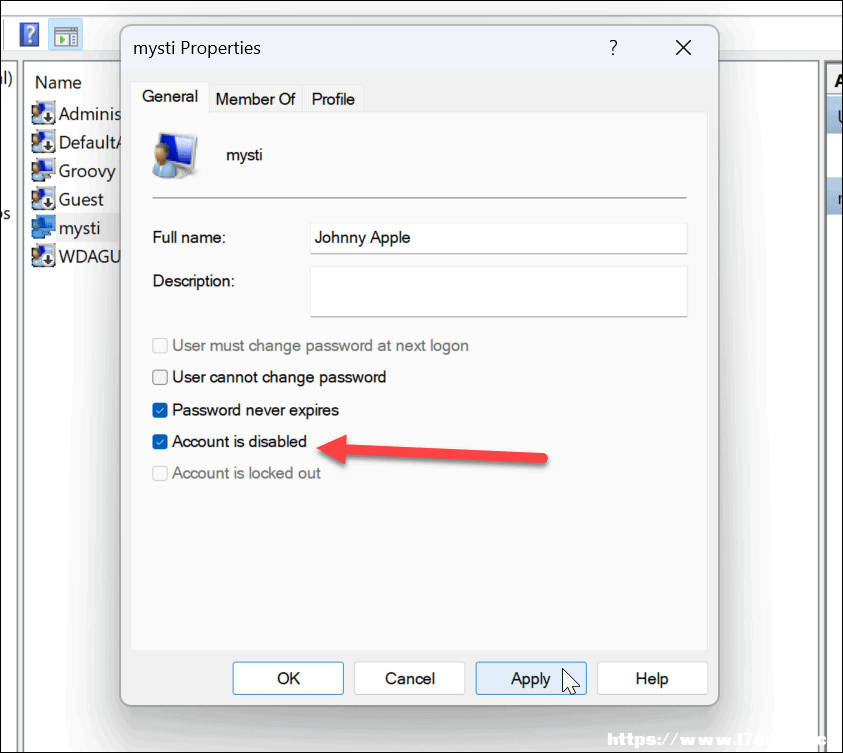
Task: Click the OK button
Action: pyautogui.click(x=288, y=678)
